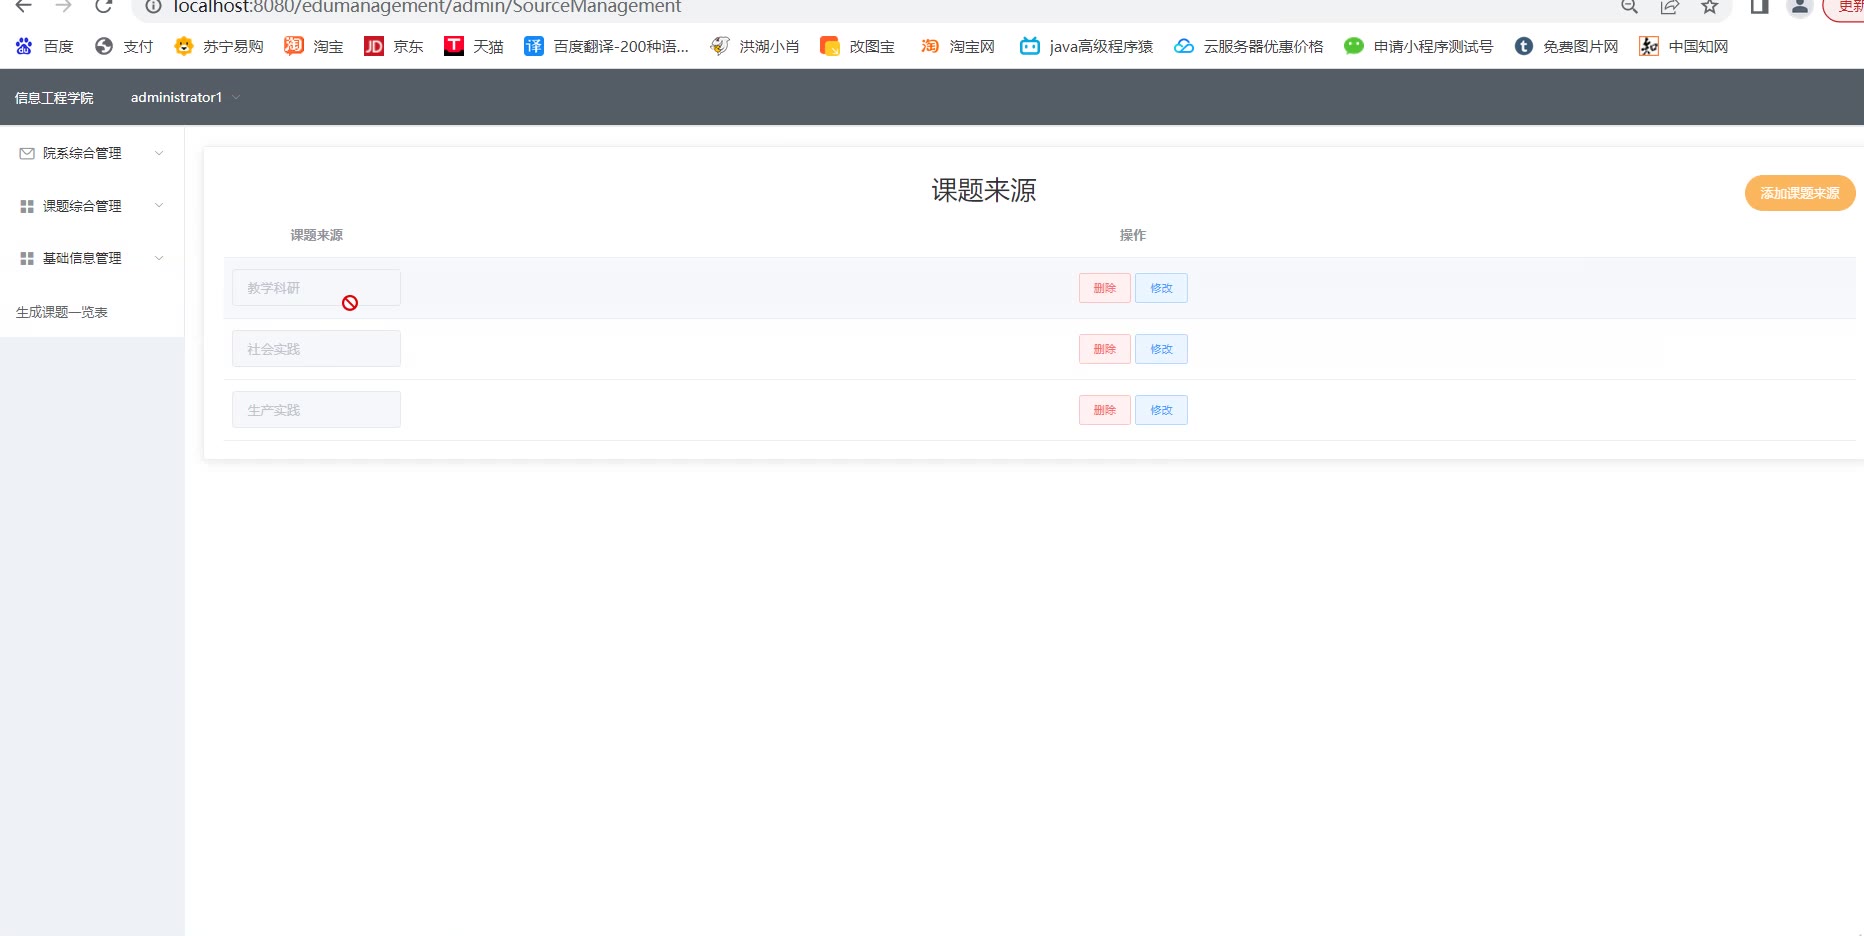Click the 免费图片网 bookmark icon
The image size is (1864, 936).
click(x=1524, y=46)
